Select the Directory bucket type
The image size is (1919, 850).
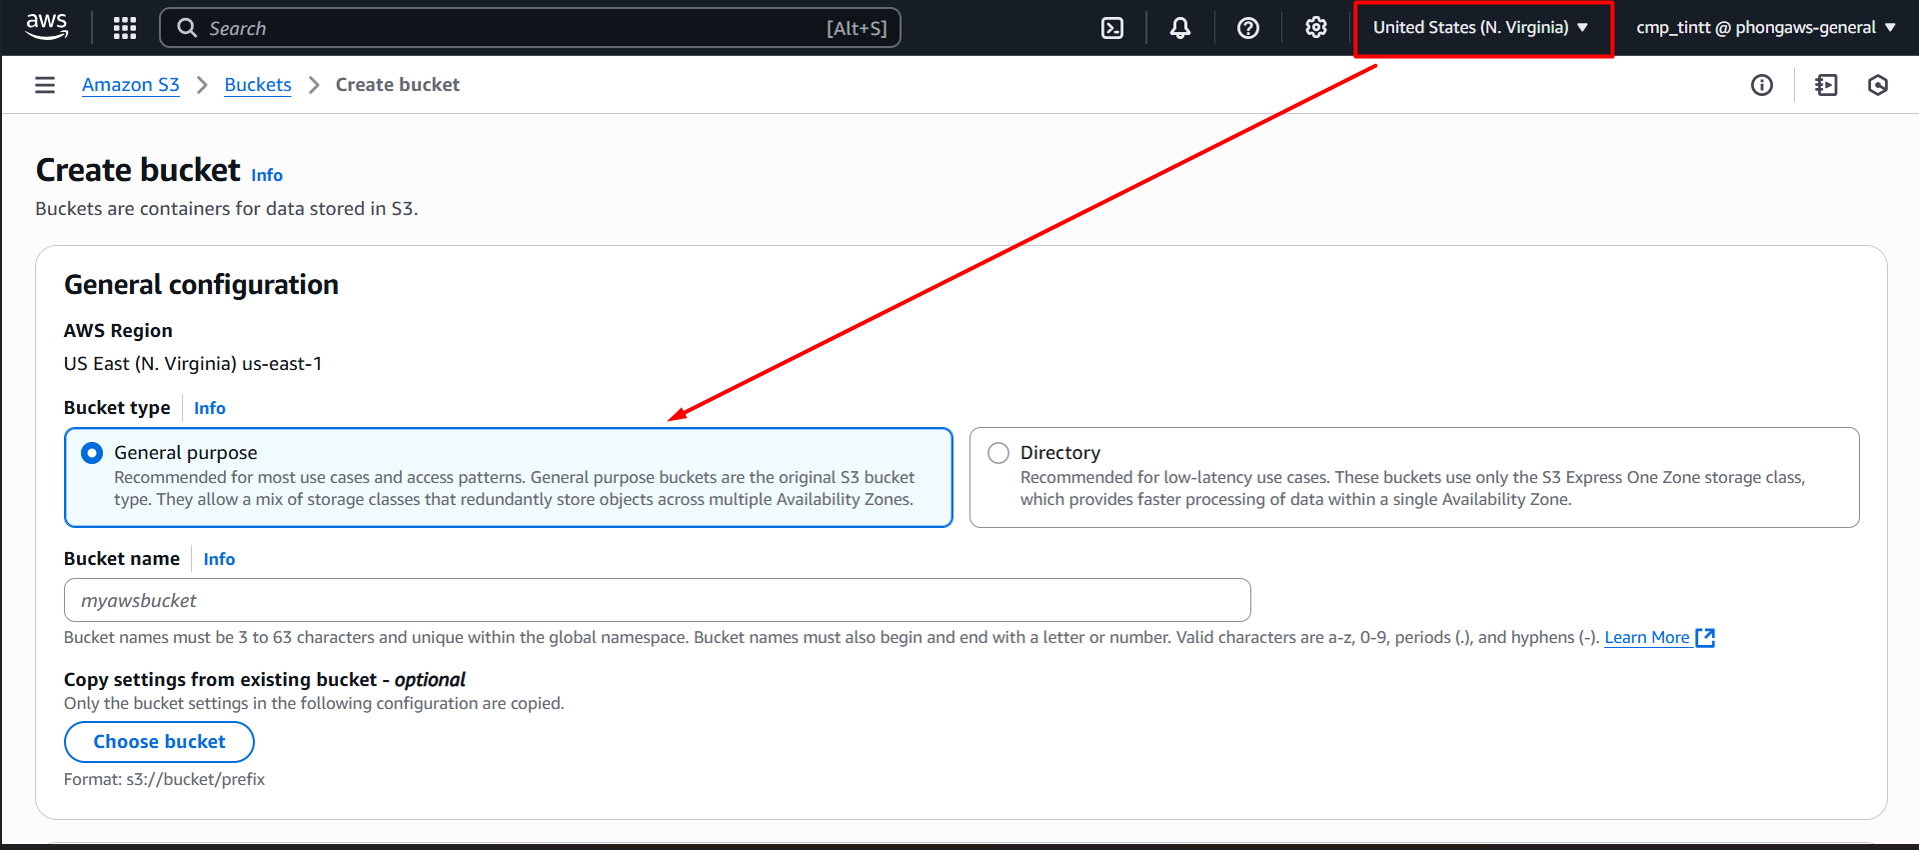tap(998, 453)
